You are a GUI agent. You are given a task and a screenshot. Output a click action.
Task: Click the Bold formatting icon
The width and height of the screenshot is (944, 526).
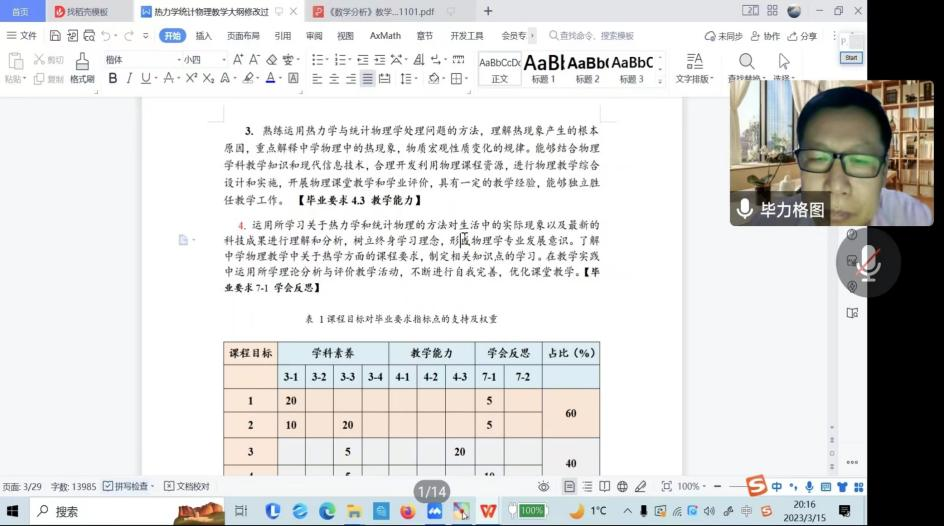[x=113, y=79]
